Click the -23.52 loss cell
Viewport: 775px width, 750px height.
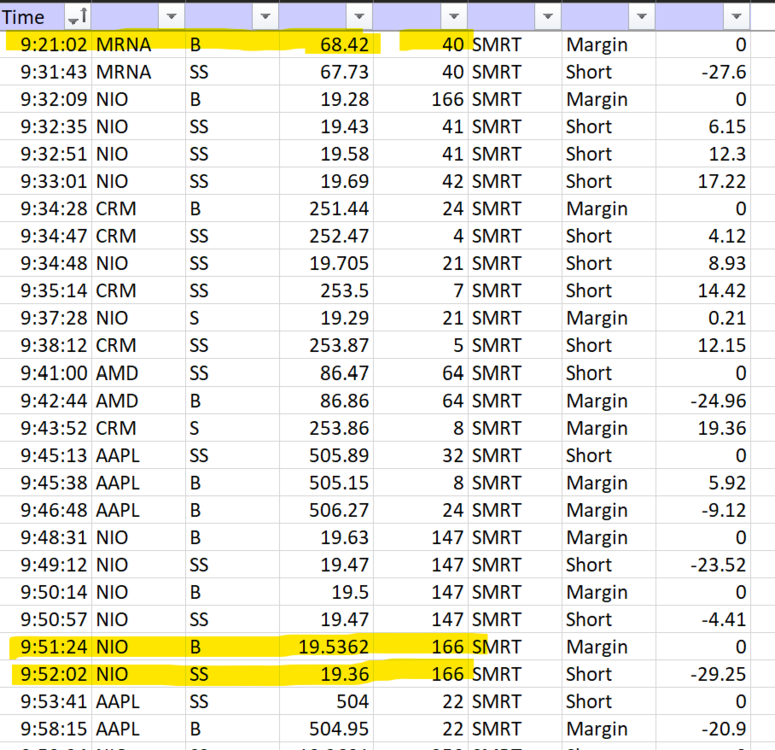(x=703, y=565)
